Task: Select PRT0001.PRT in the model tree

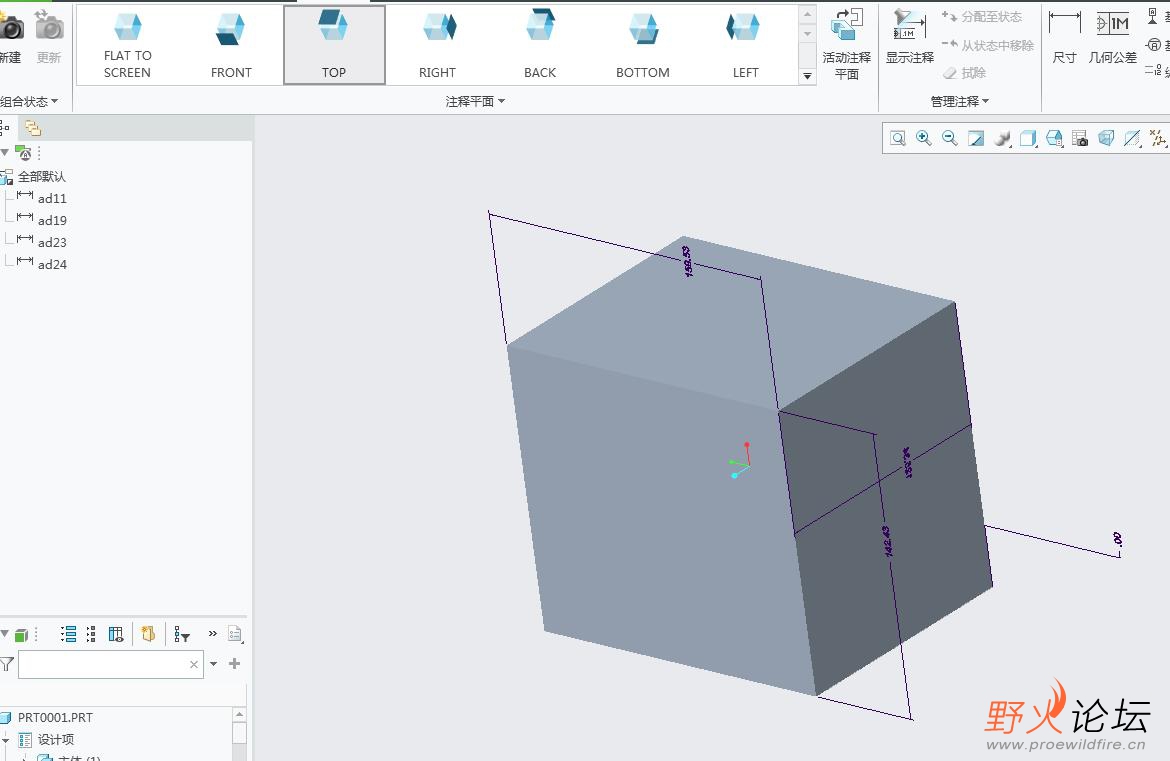Action: click(x=55, y=717)
